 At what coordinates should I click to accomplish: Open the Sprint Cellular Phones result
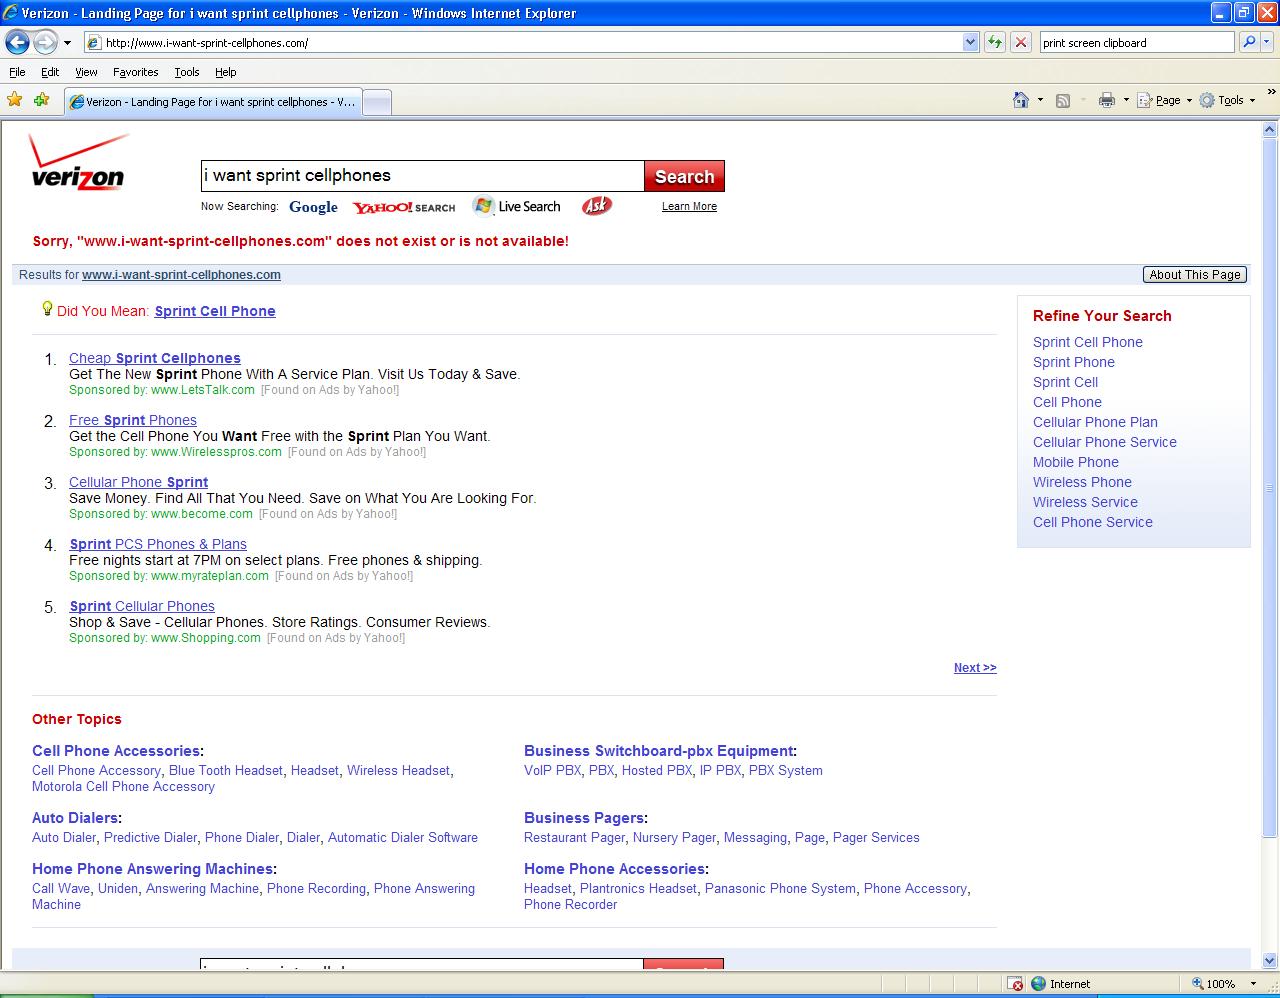tap(142, 606)
